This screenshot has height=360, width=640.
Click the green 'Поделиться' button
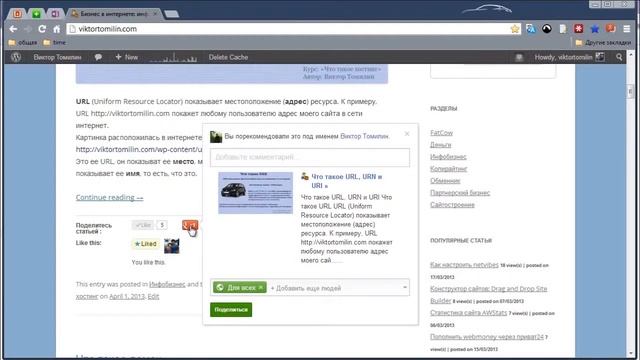(x=231, y=310)
